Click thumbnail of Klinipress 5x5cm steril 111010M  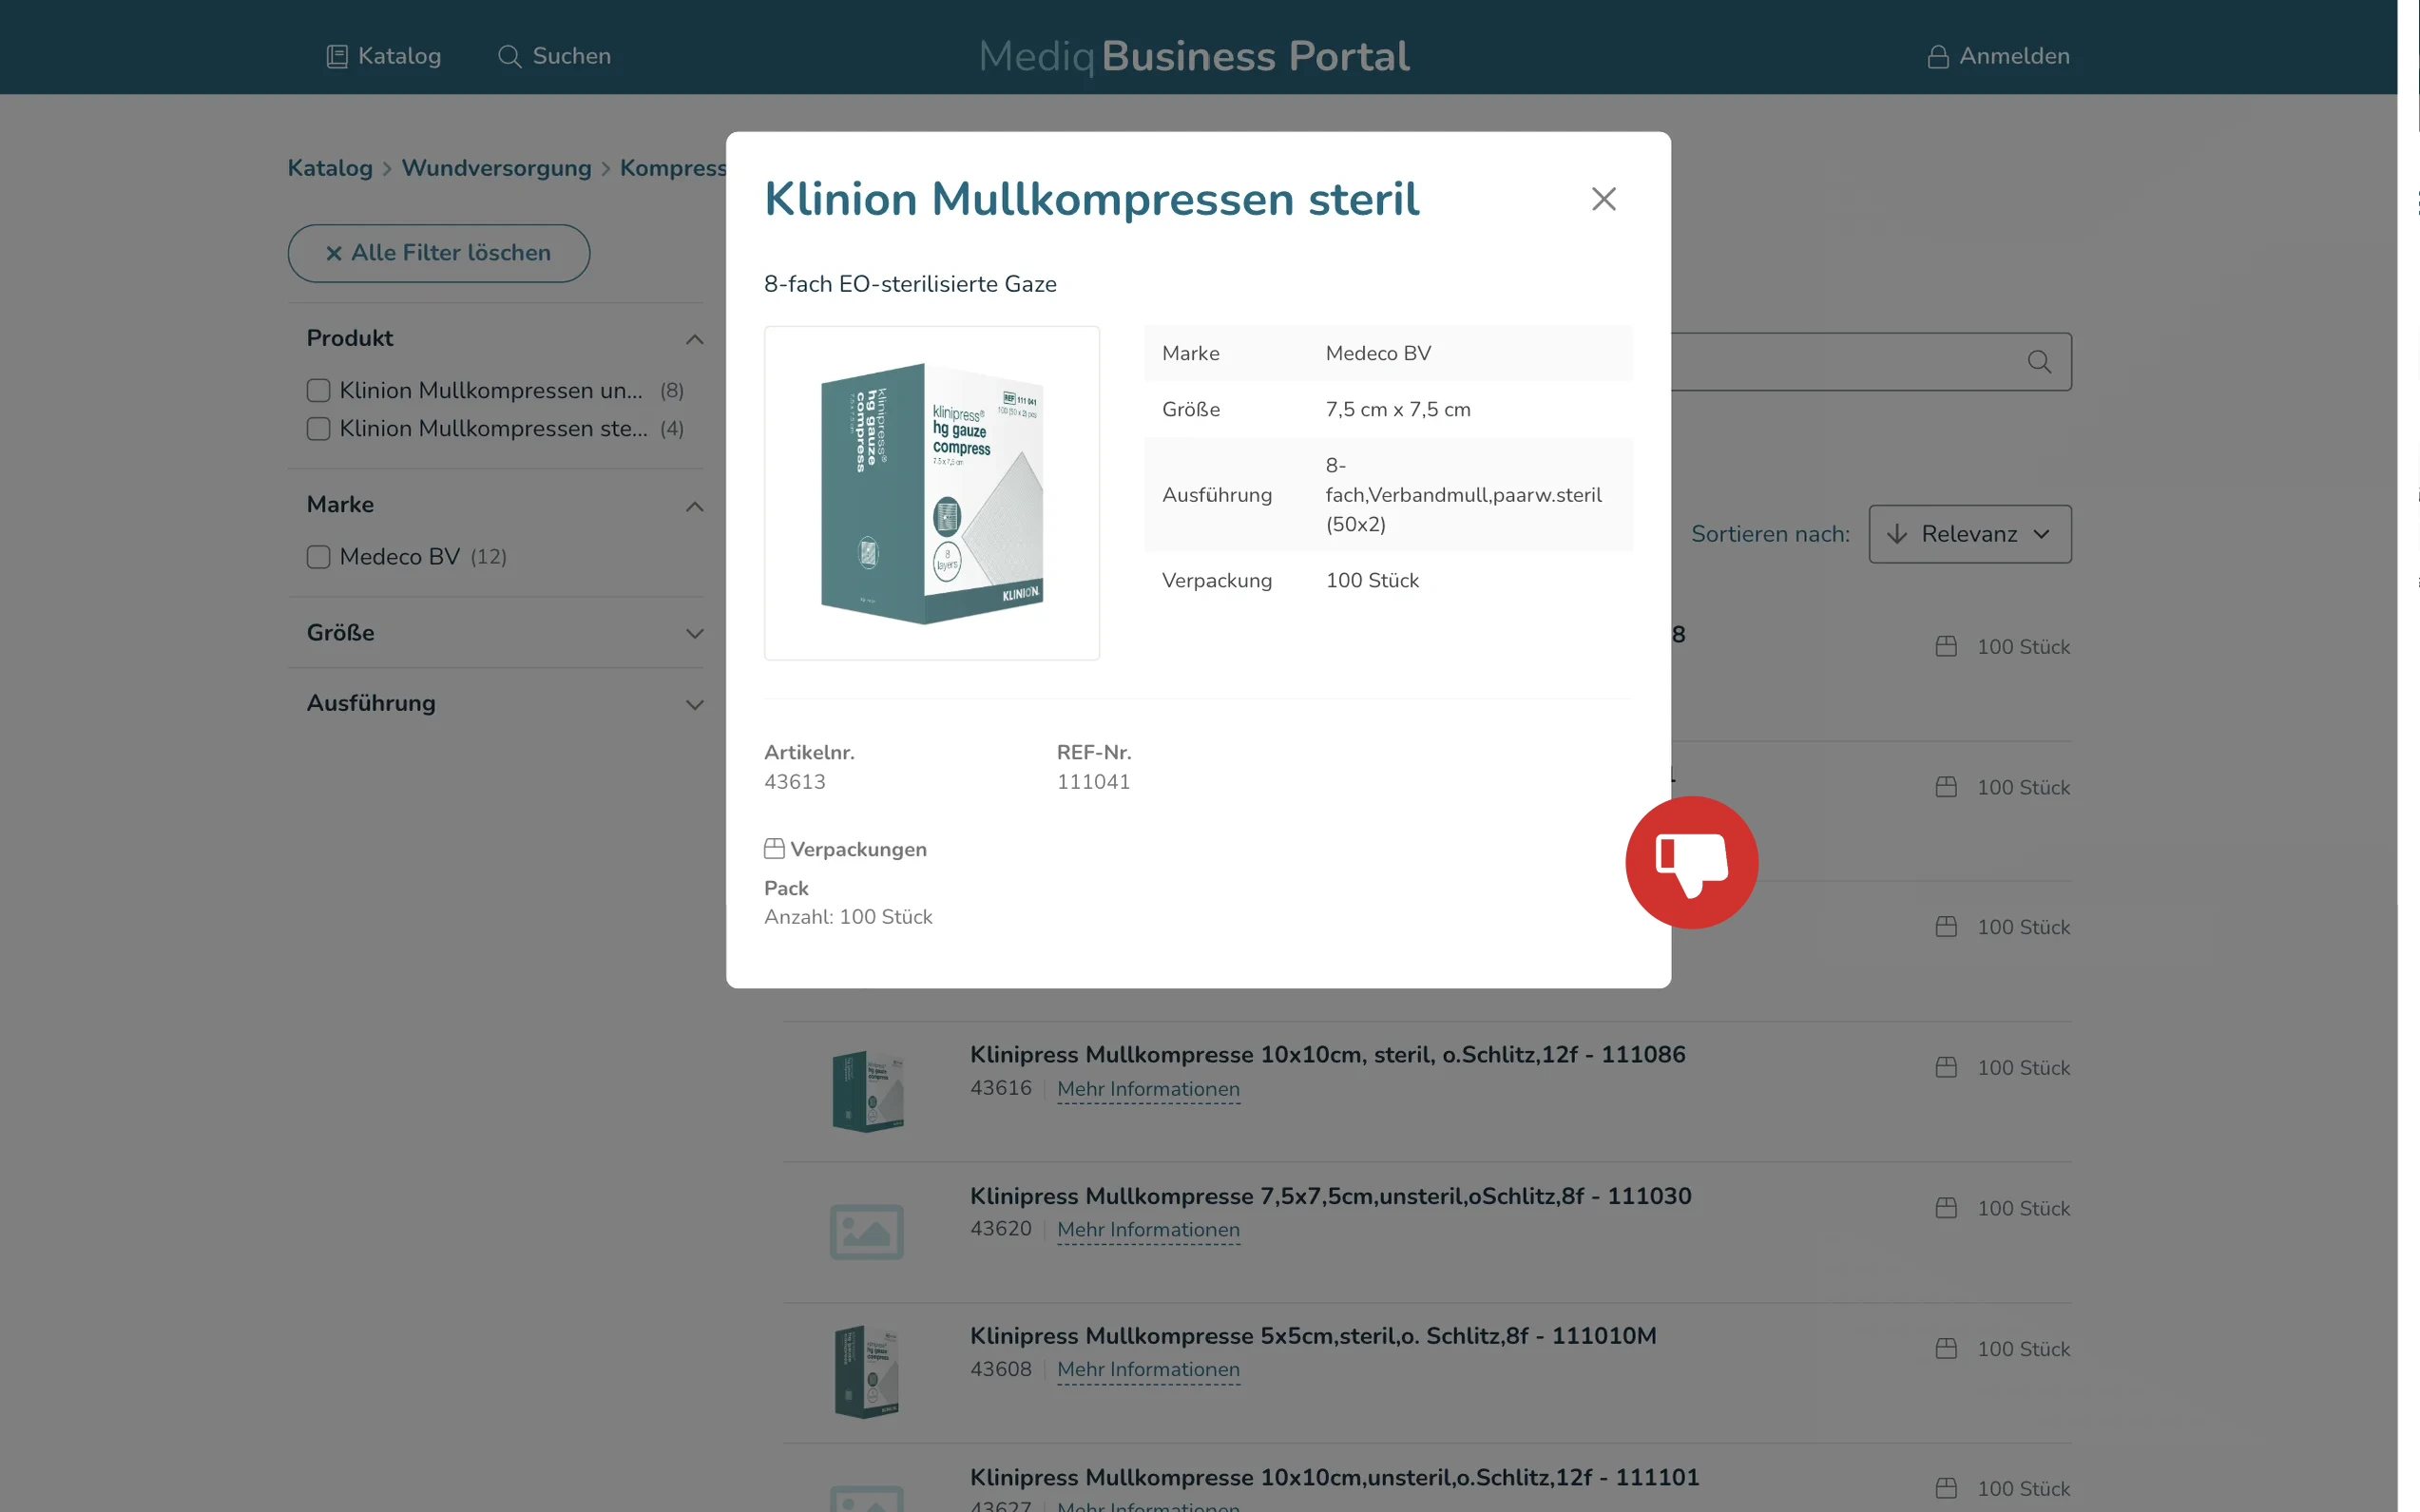point(867,1372)
